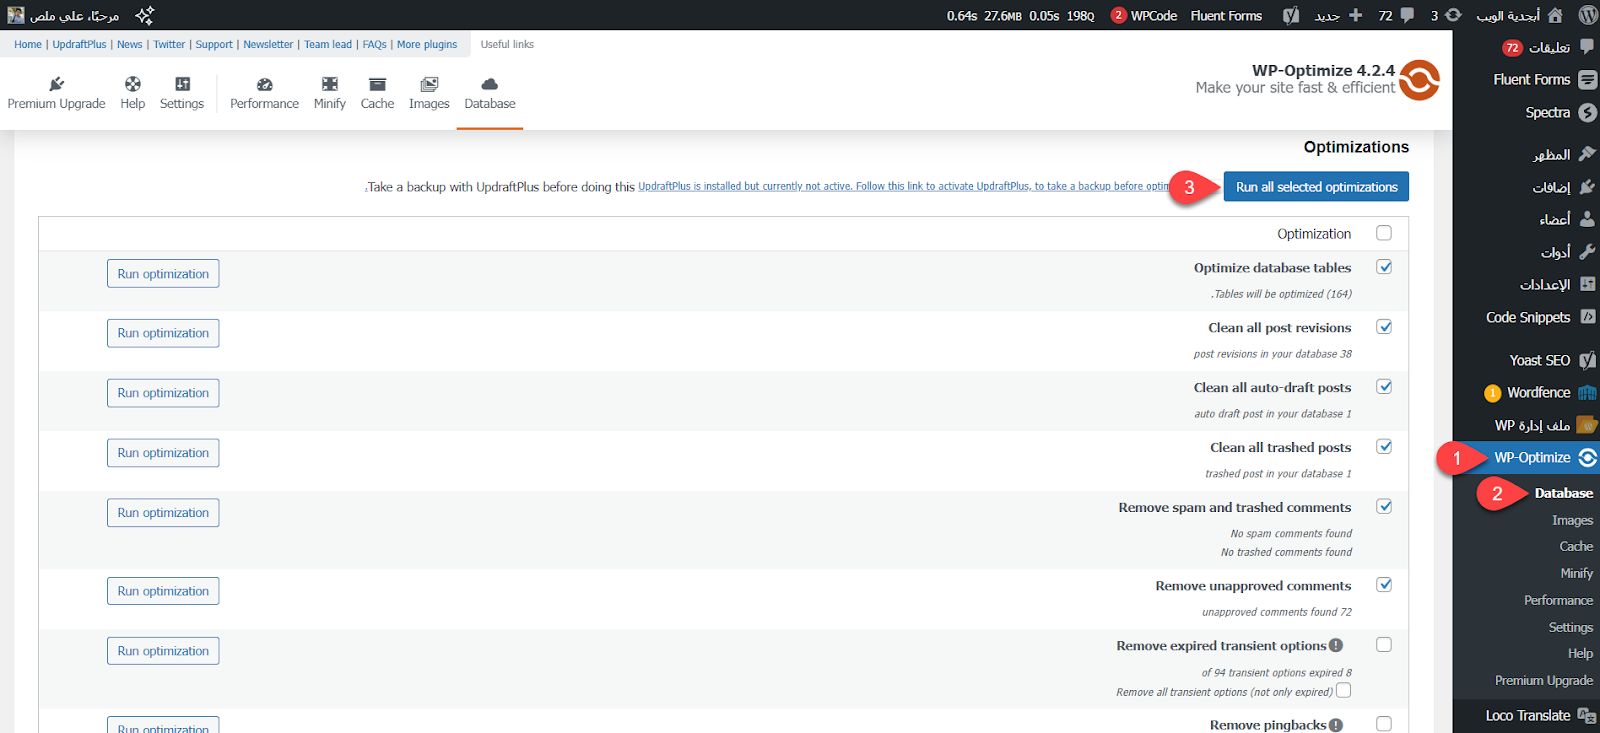Open the Settings tab icon
Screen dimensions: 1600x733
pos(182,85)
